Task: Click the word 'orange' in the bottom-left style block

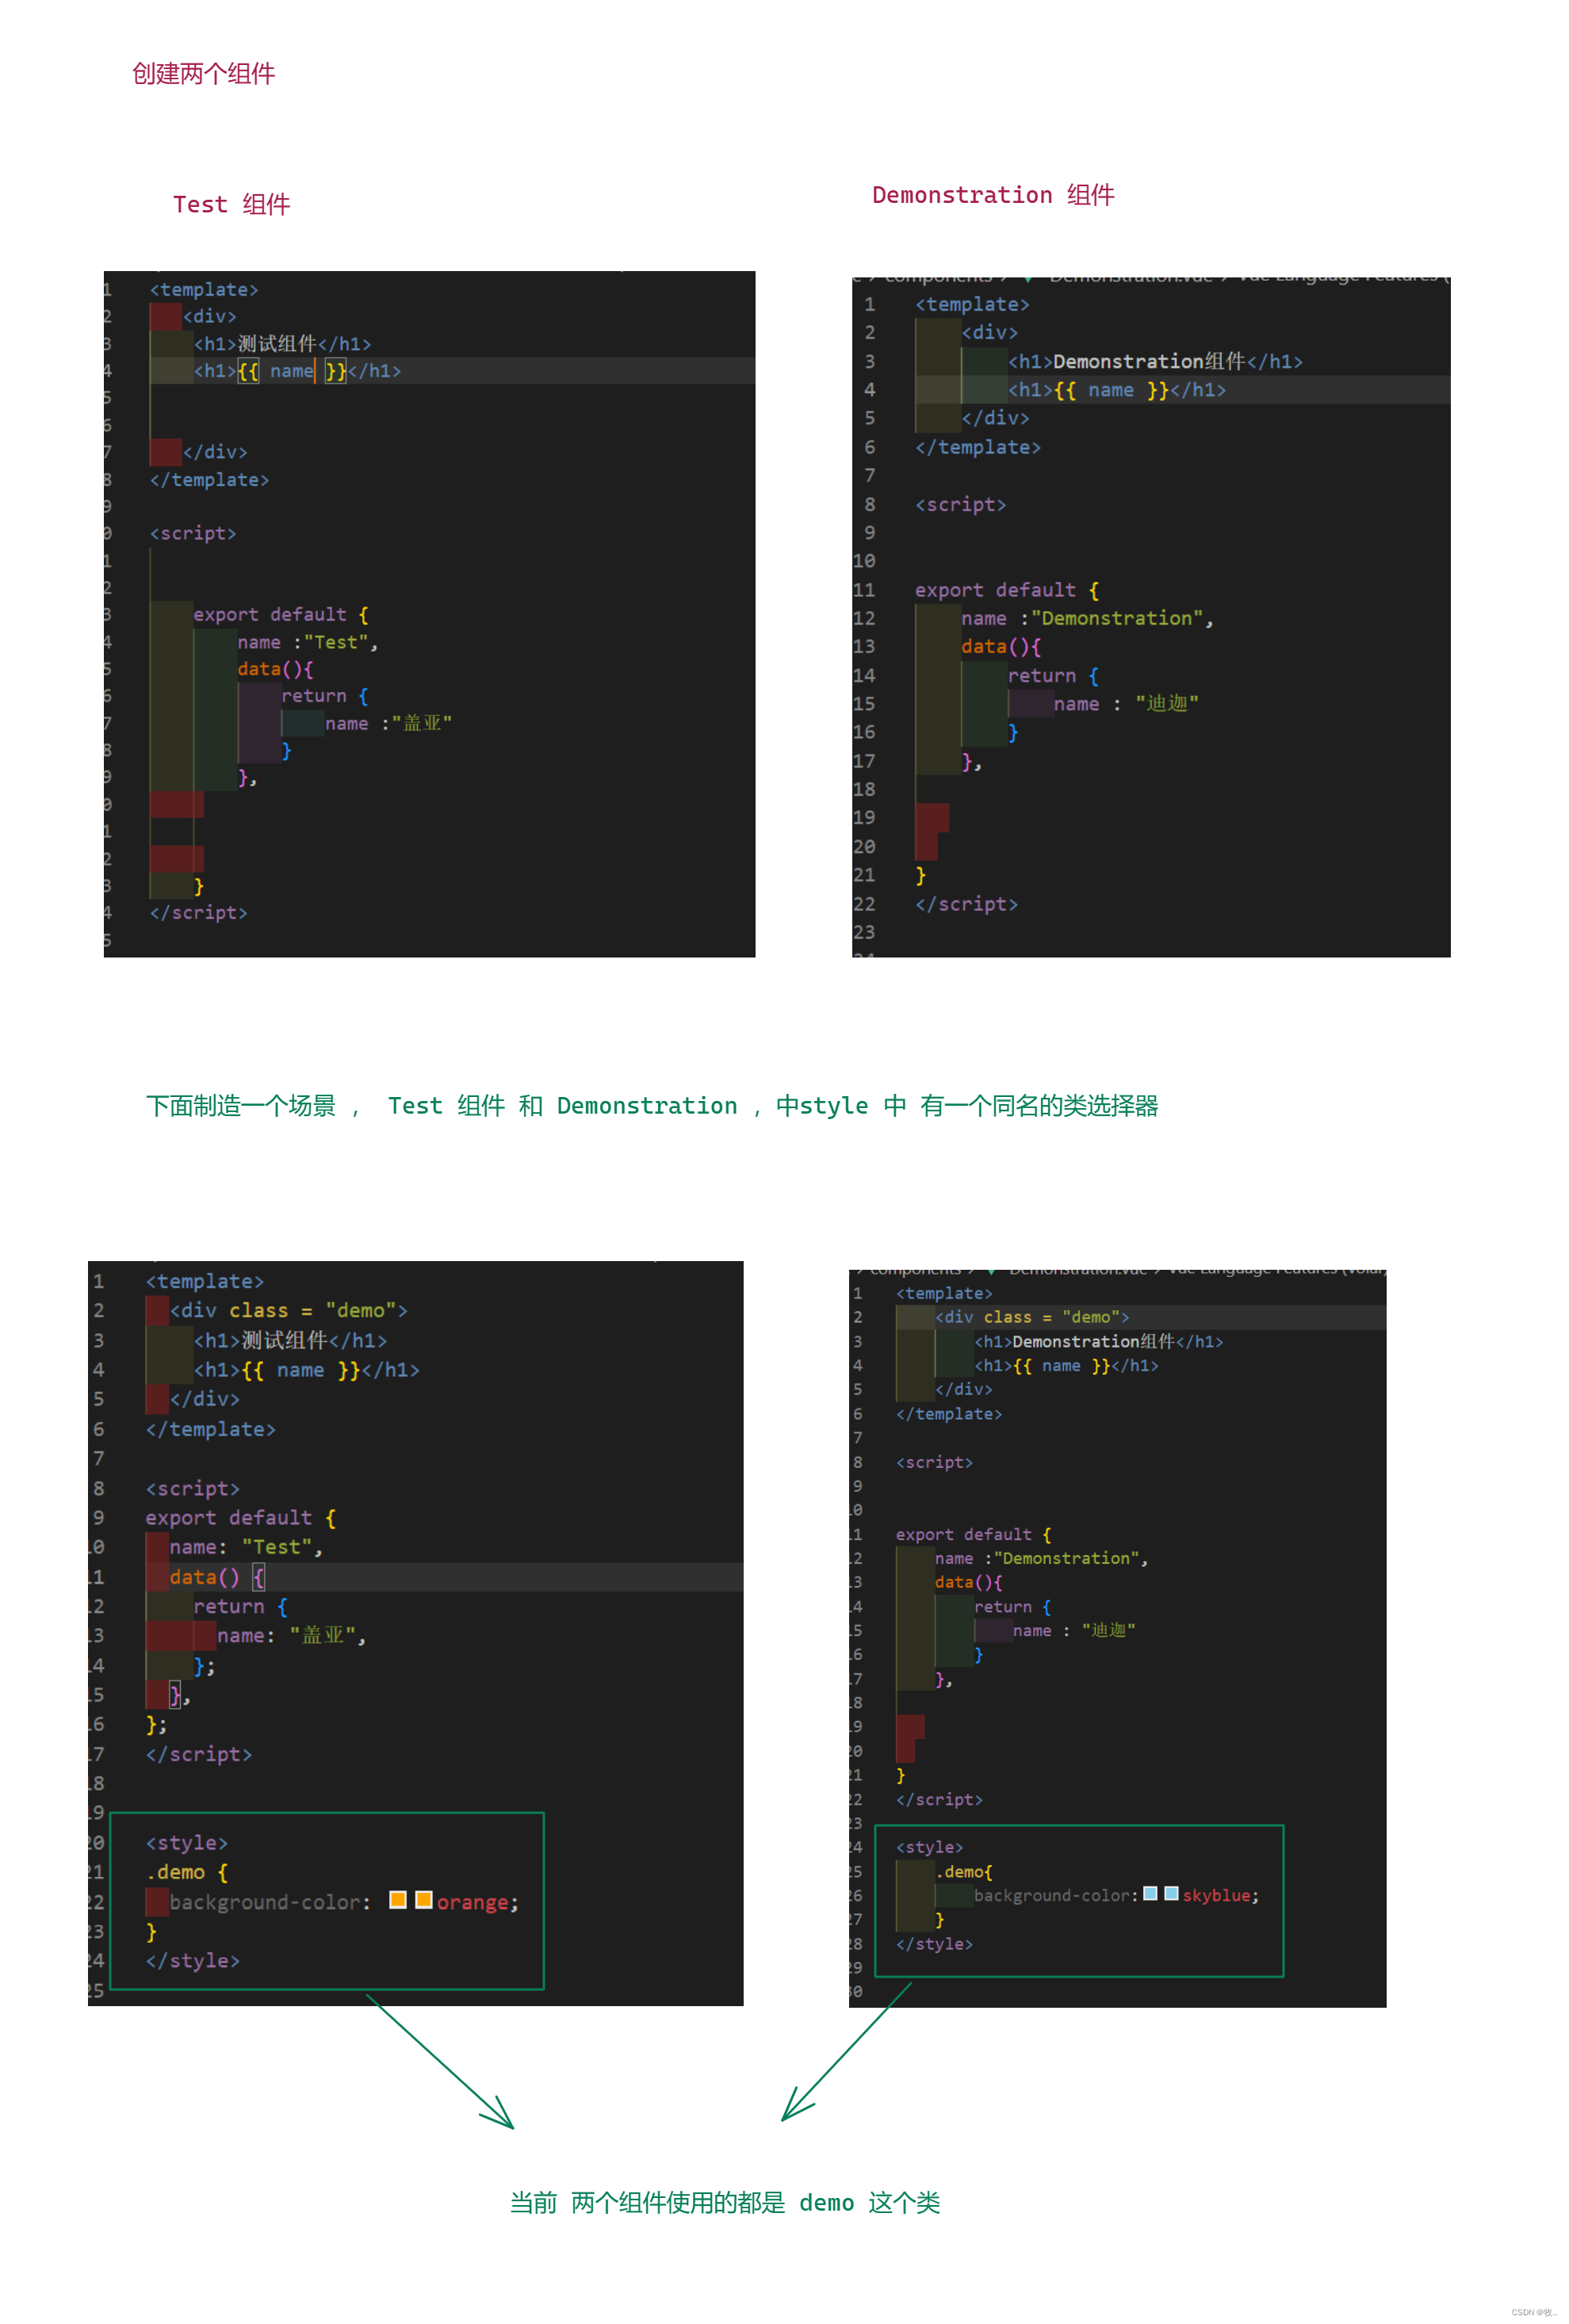Action: coord(472,1902)
